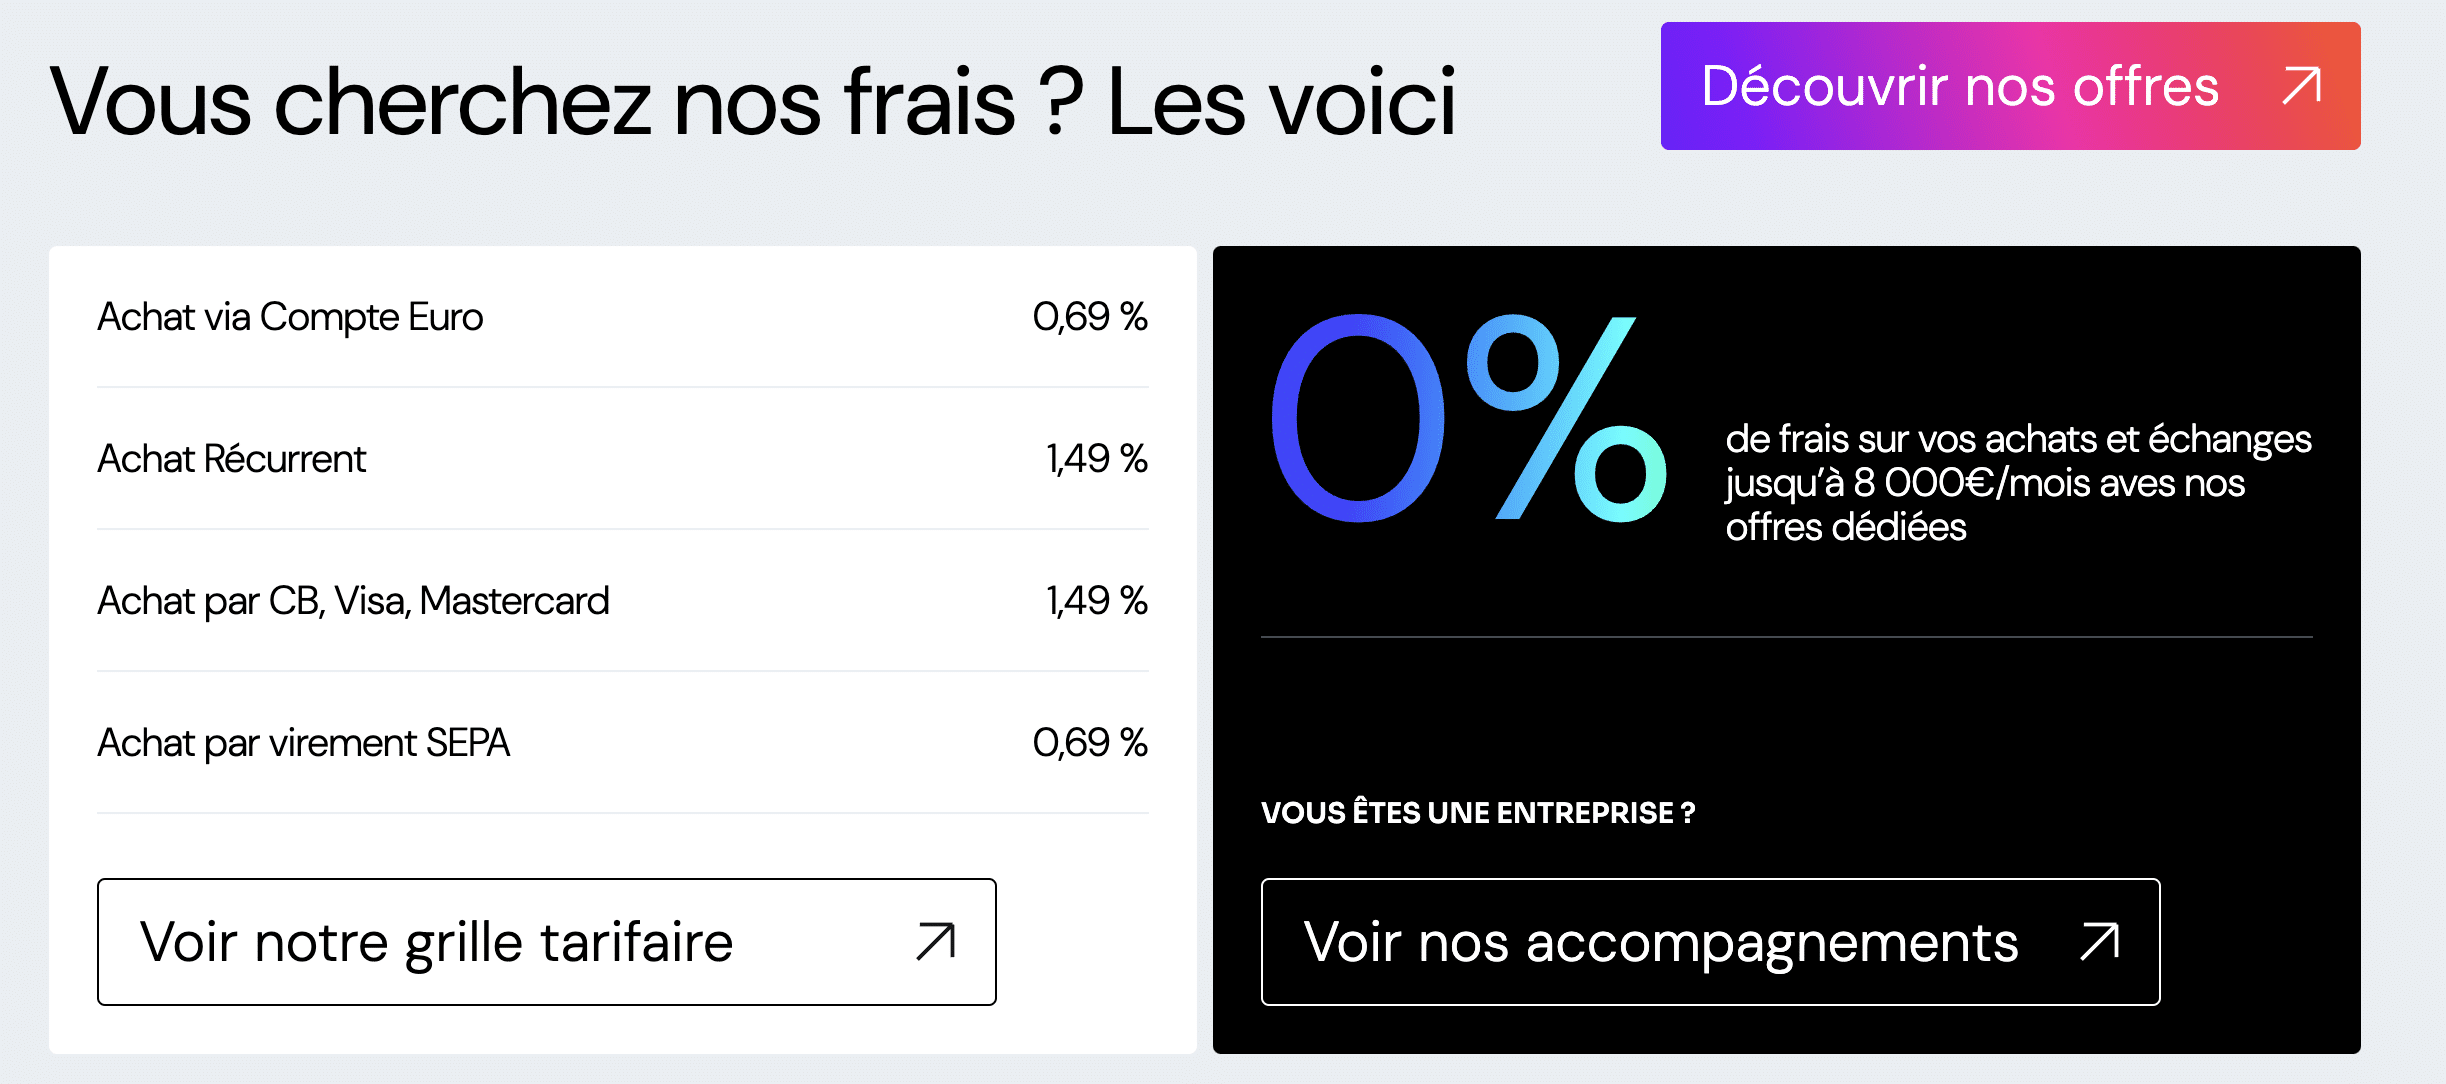The image size is (2446, 1084).
Task: Select the Achat Récurrent label
Action: 232,459
